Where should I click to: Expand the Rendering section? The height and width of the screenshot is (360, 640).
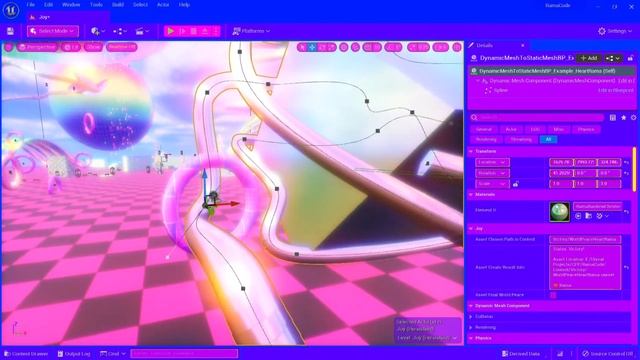[471, 327]
